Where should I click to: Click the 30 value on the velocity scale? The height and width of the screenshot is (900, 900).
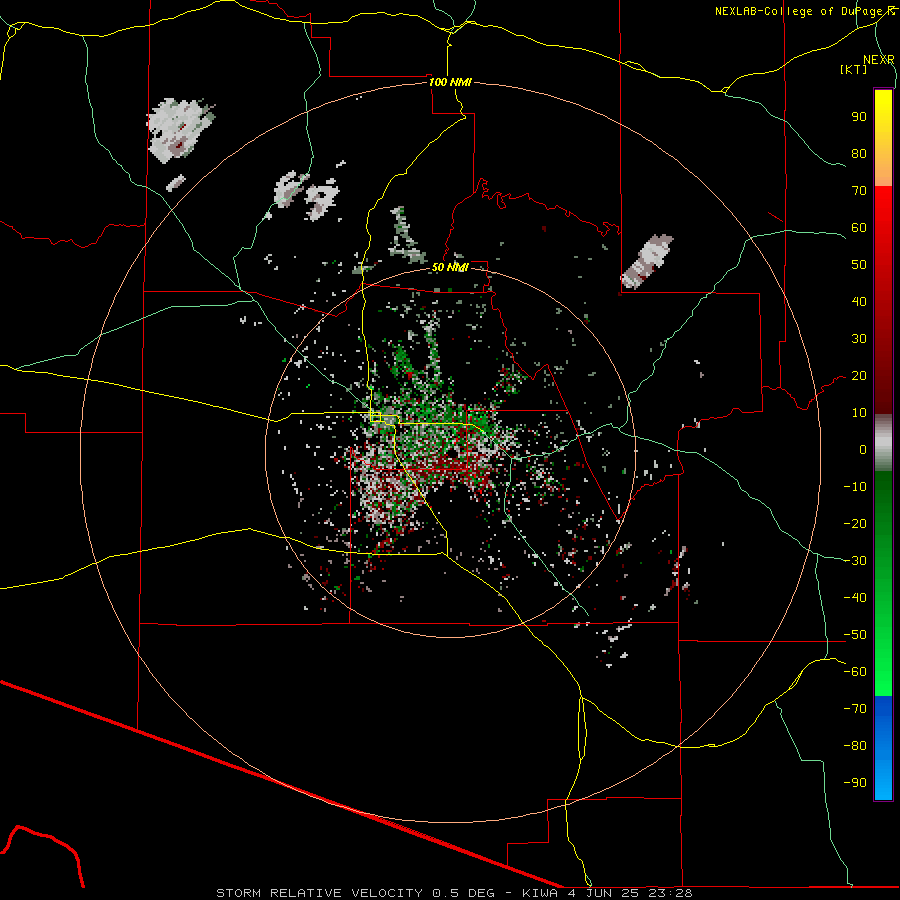pos(859,339)
